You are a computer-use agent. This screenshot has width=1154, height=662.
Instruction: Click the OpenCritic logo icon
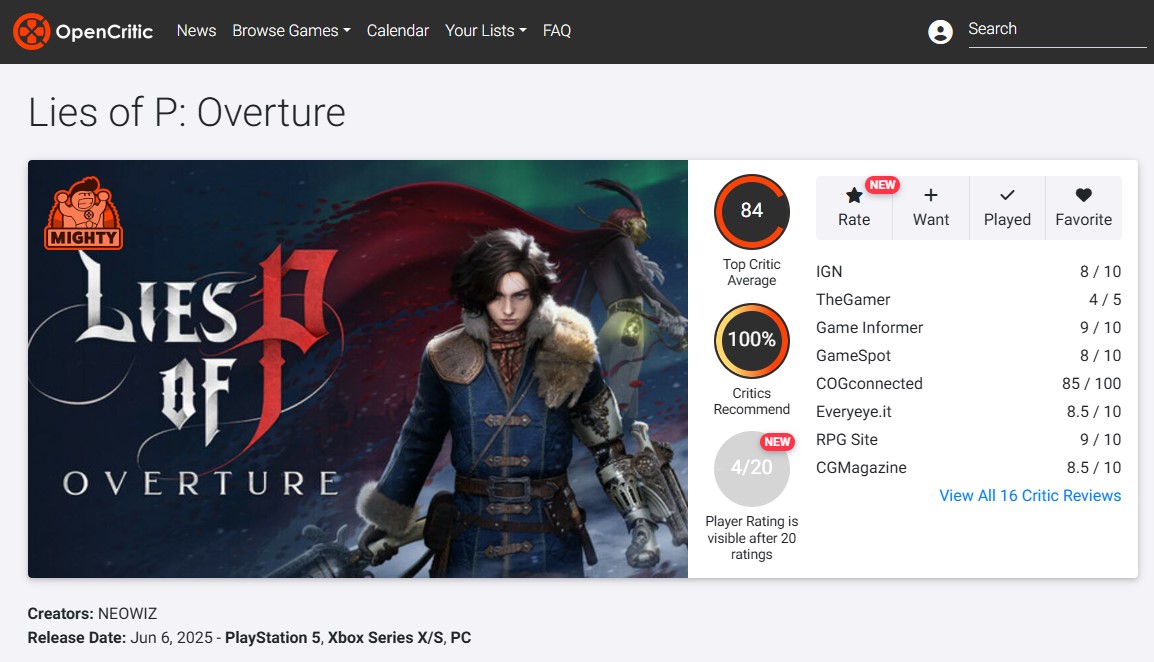pos(31,31)
